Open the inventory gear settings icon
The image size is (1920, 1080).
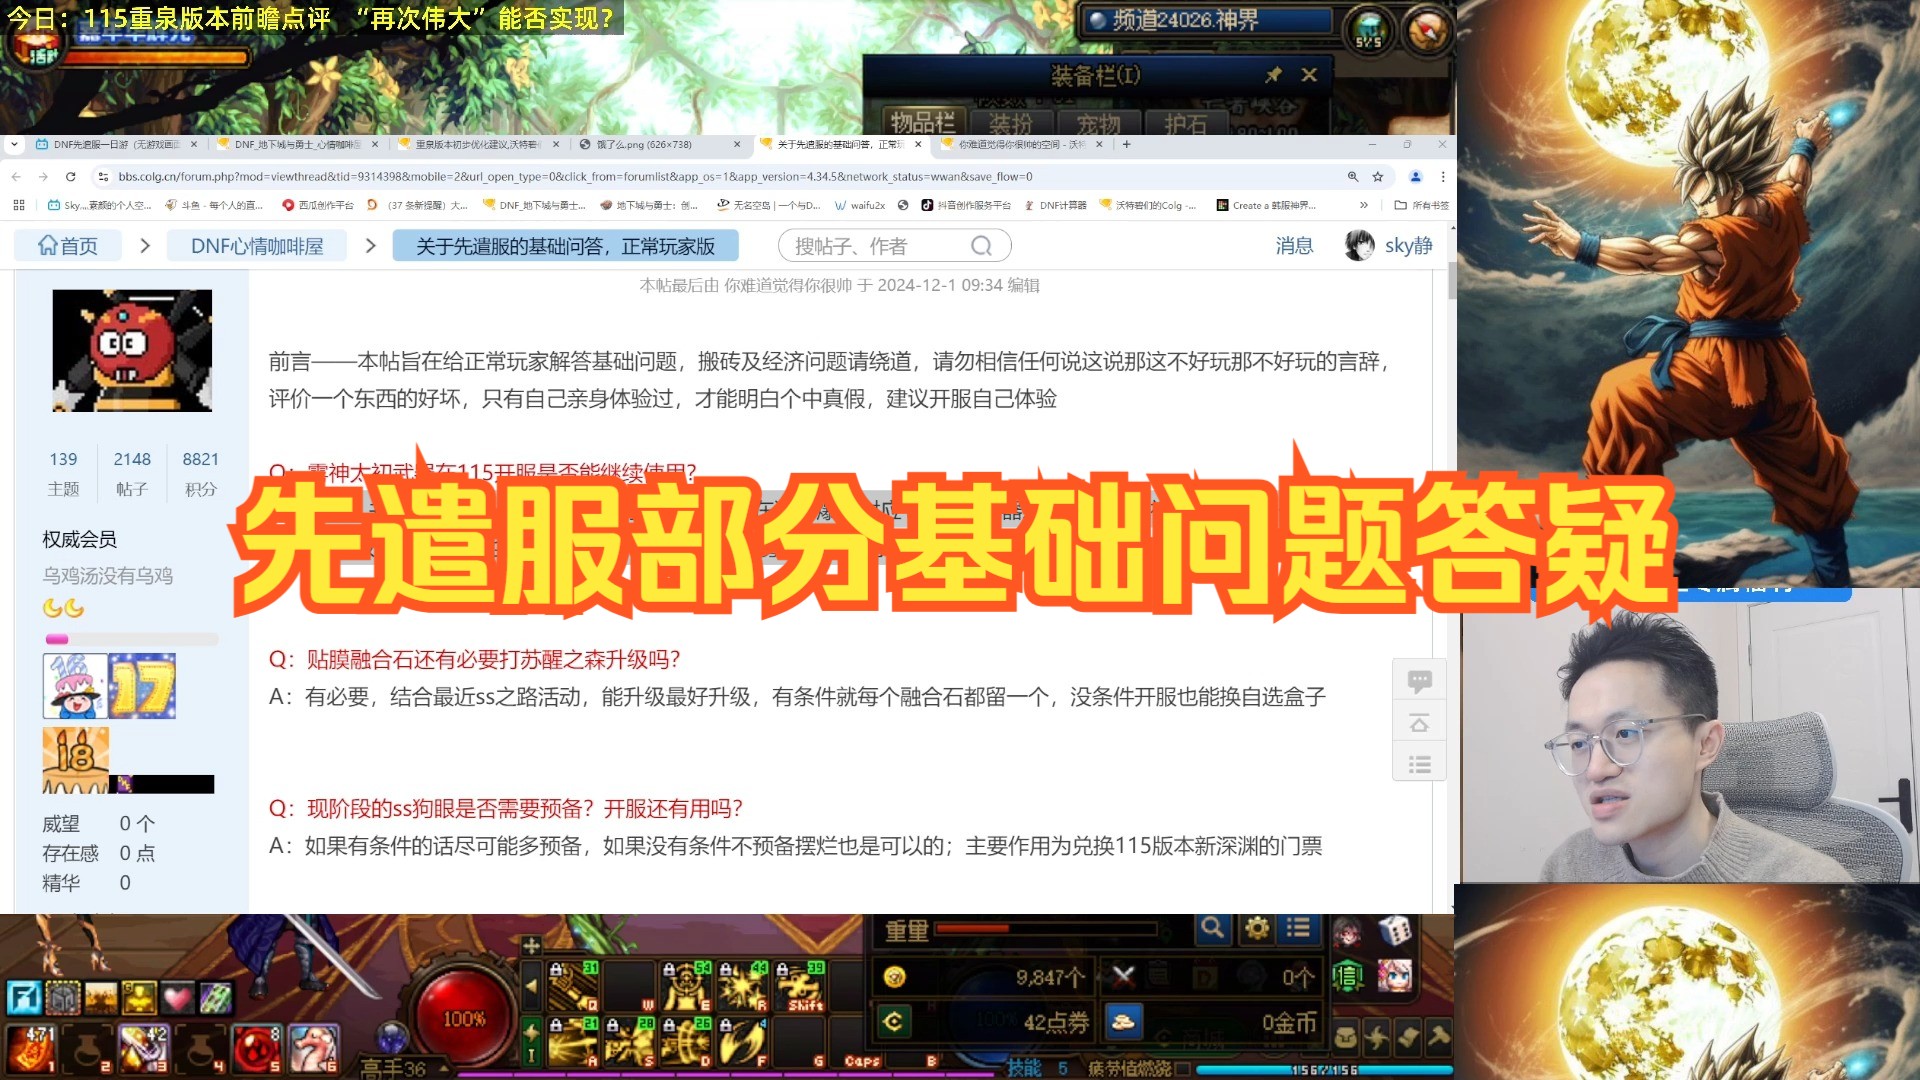[x=1257, y=928]
